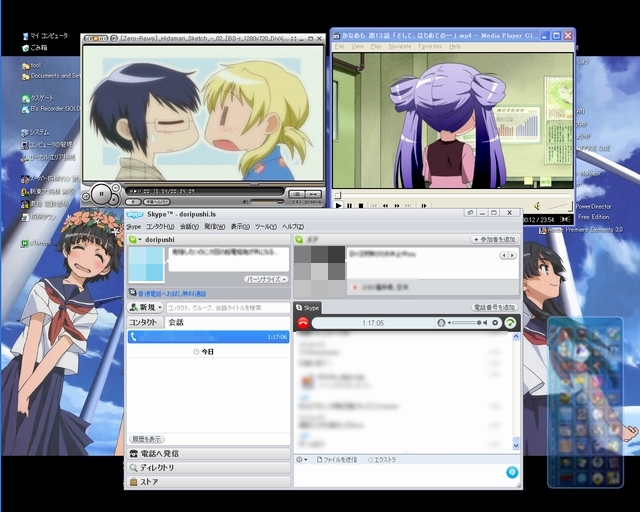The image size is (640, 512).
Task: Open the パーソナライズ dropdown in Skype
Action: point(266,280)
